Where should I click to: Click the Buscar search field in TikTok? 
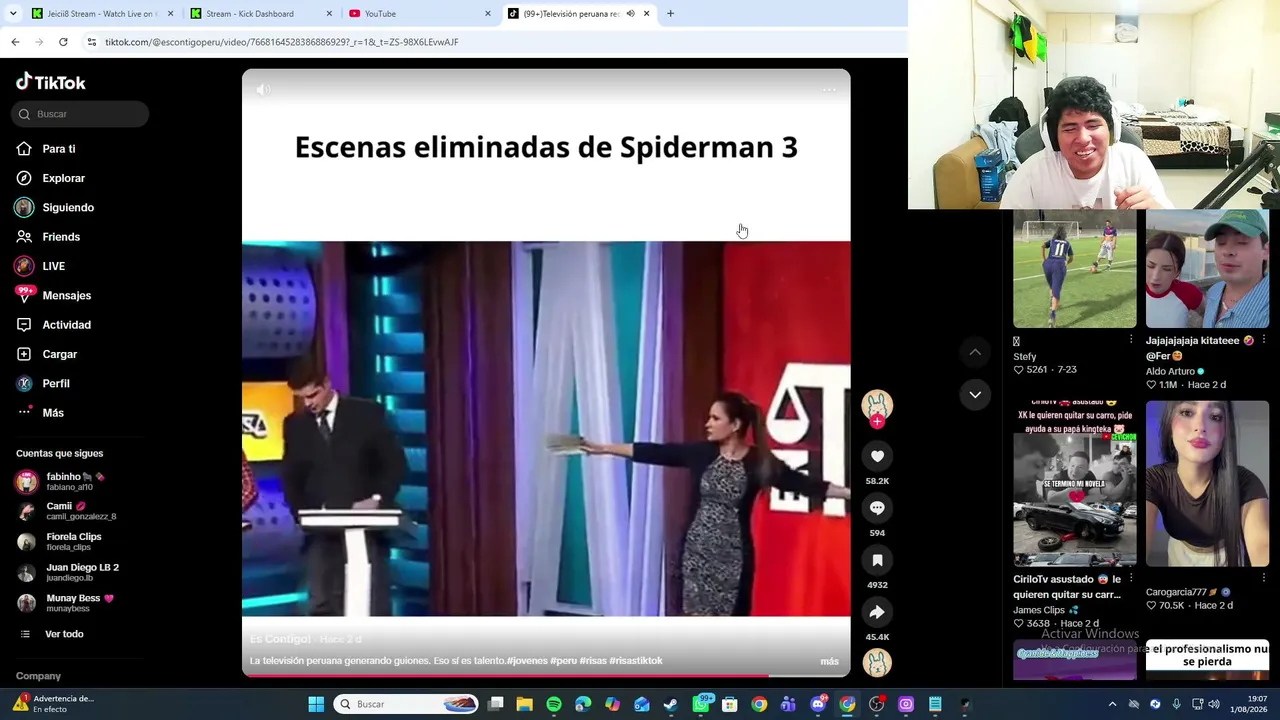click(x=81, y=114)
